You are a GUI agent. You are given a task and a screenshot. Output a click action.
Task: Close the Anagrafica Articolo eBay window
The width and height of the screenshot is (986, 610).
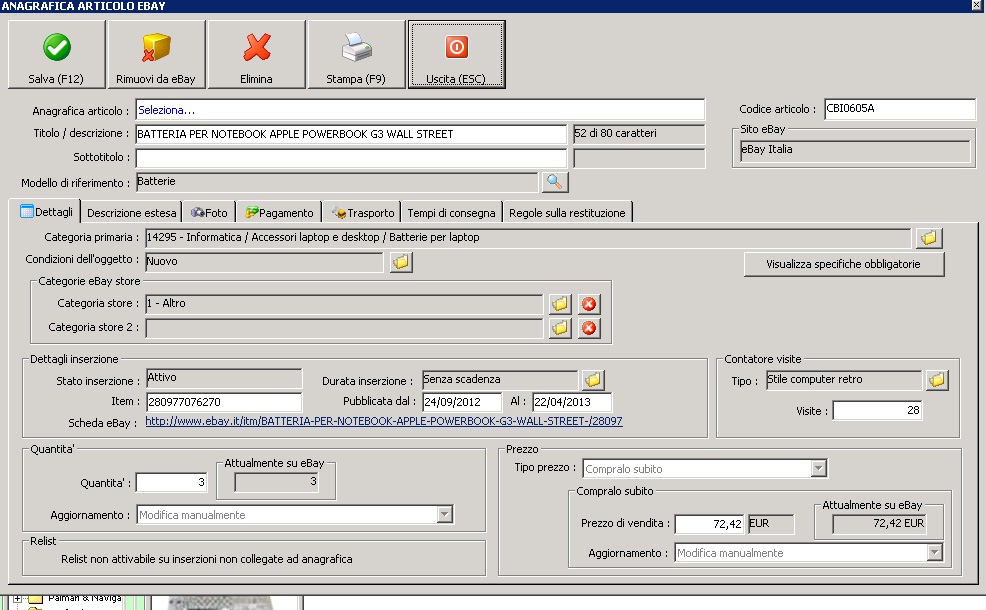click(977, 5)
